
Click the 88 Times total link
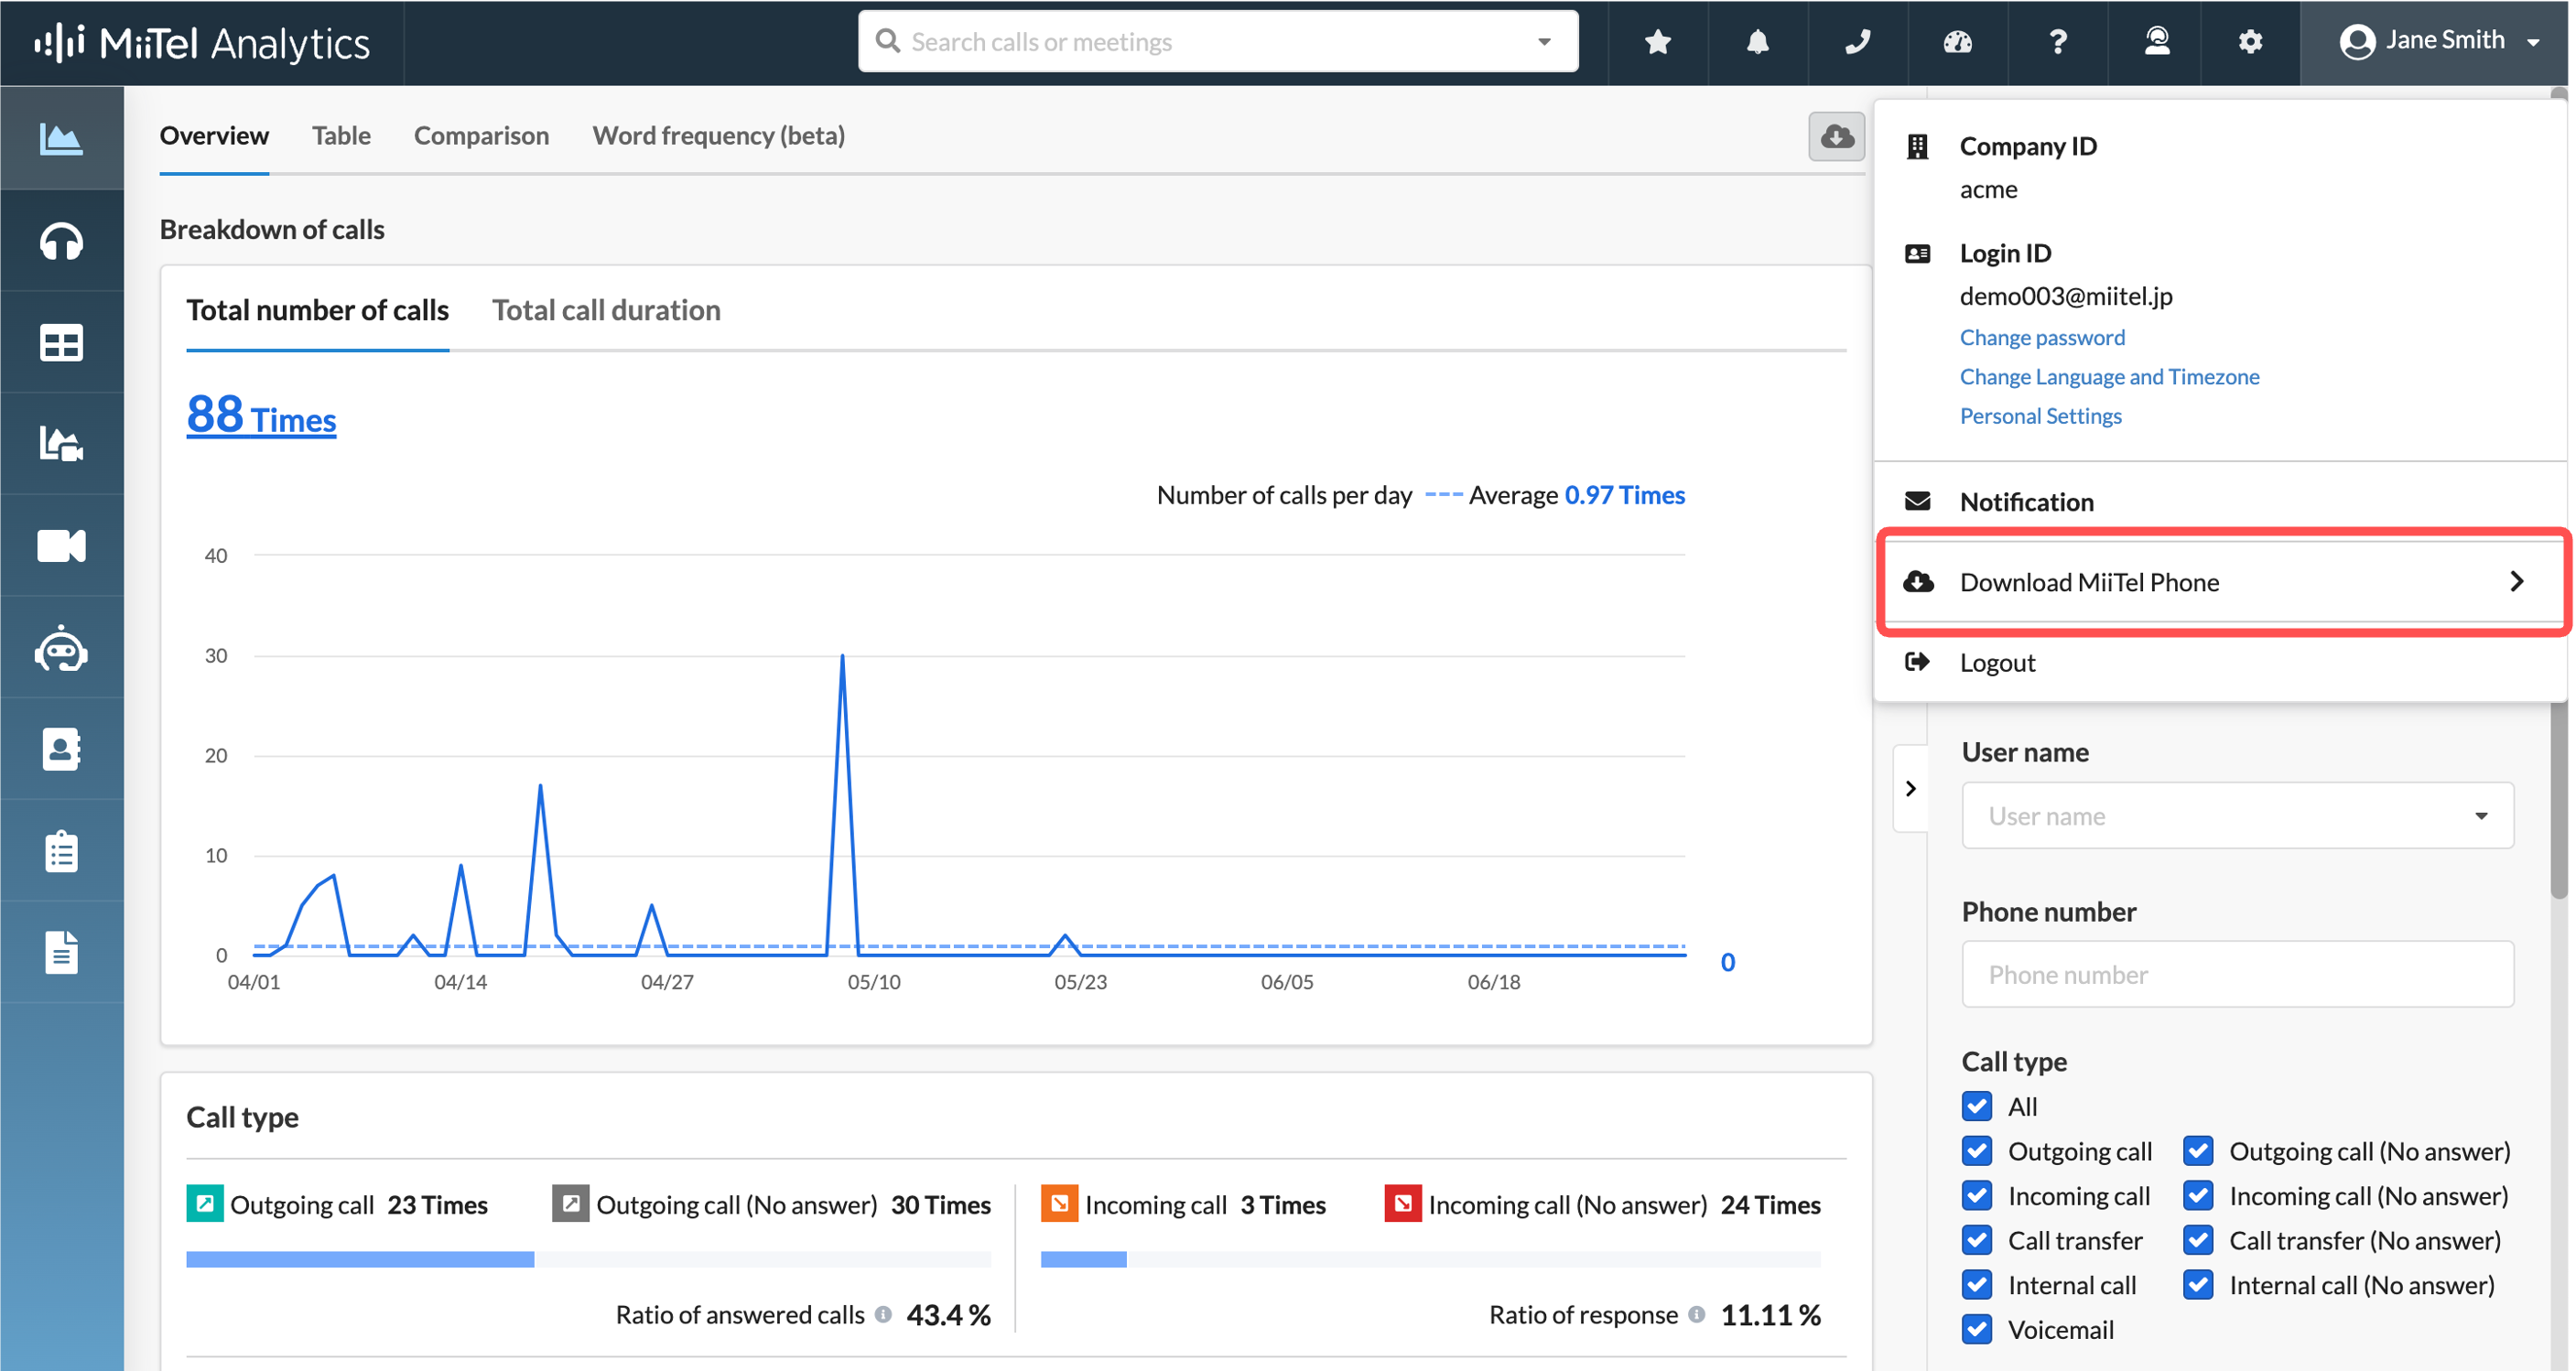click(x=261, y=415)
